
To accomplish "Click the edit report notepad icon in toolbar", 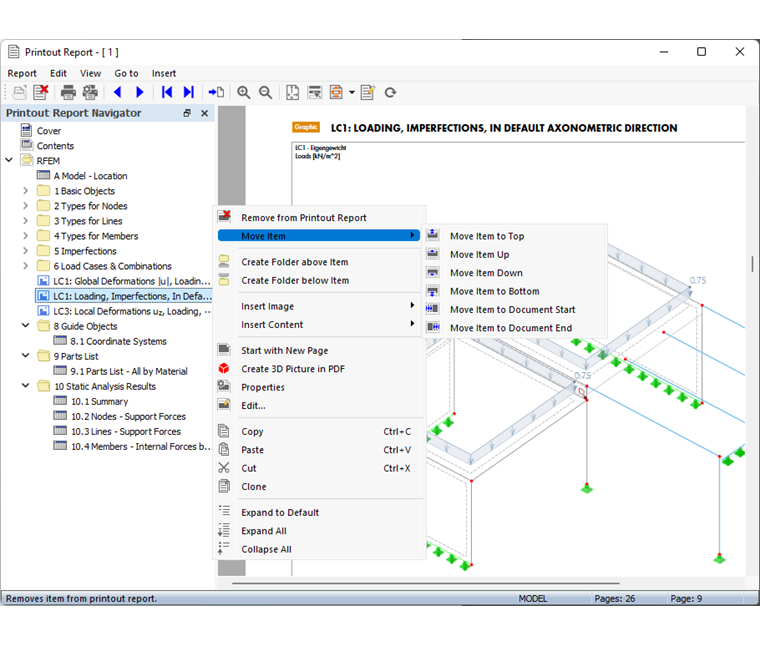I will [368, 92].
